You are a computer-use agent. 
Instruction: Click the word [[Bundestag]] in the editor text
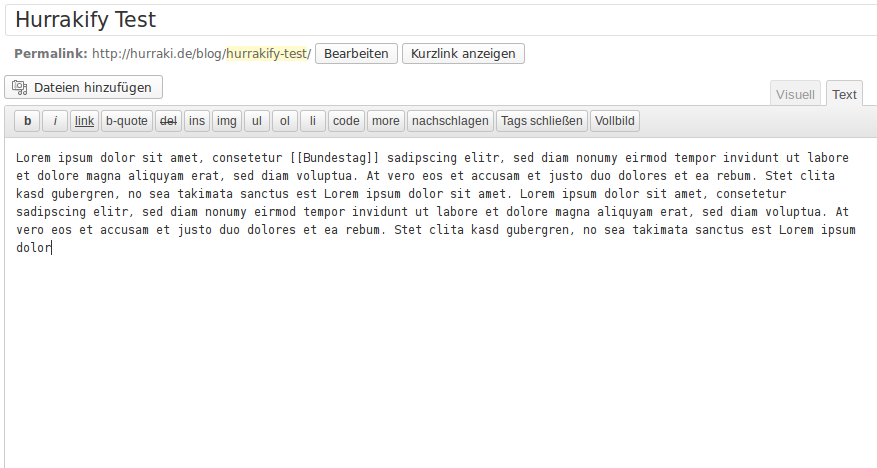(x=334, y=158)
